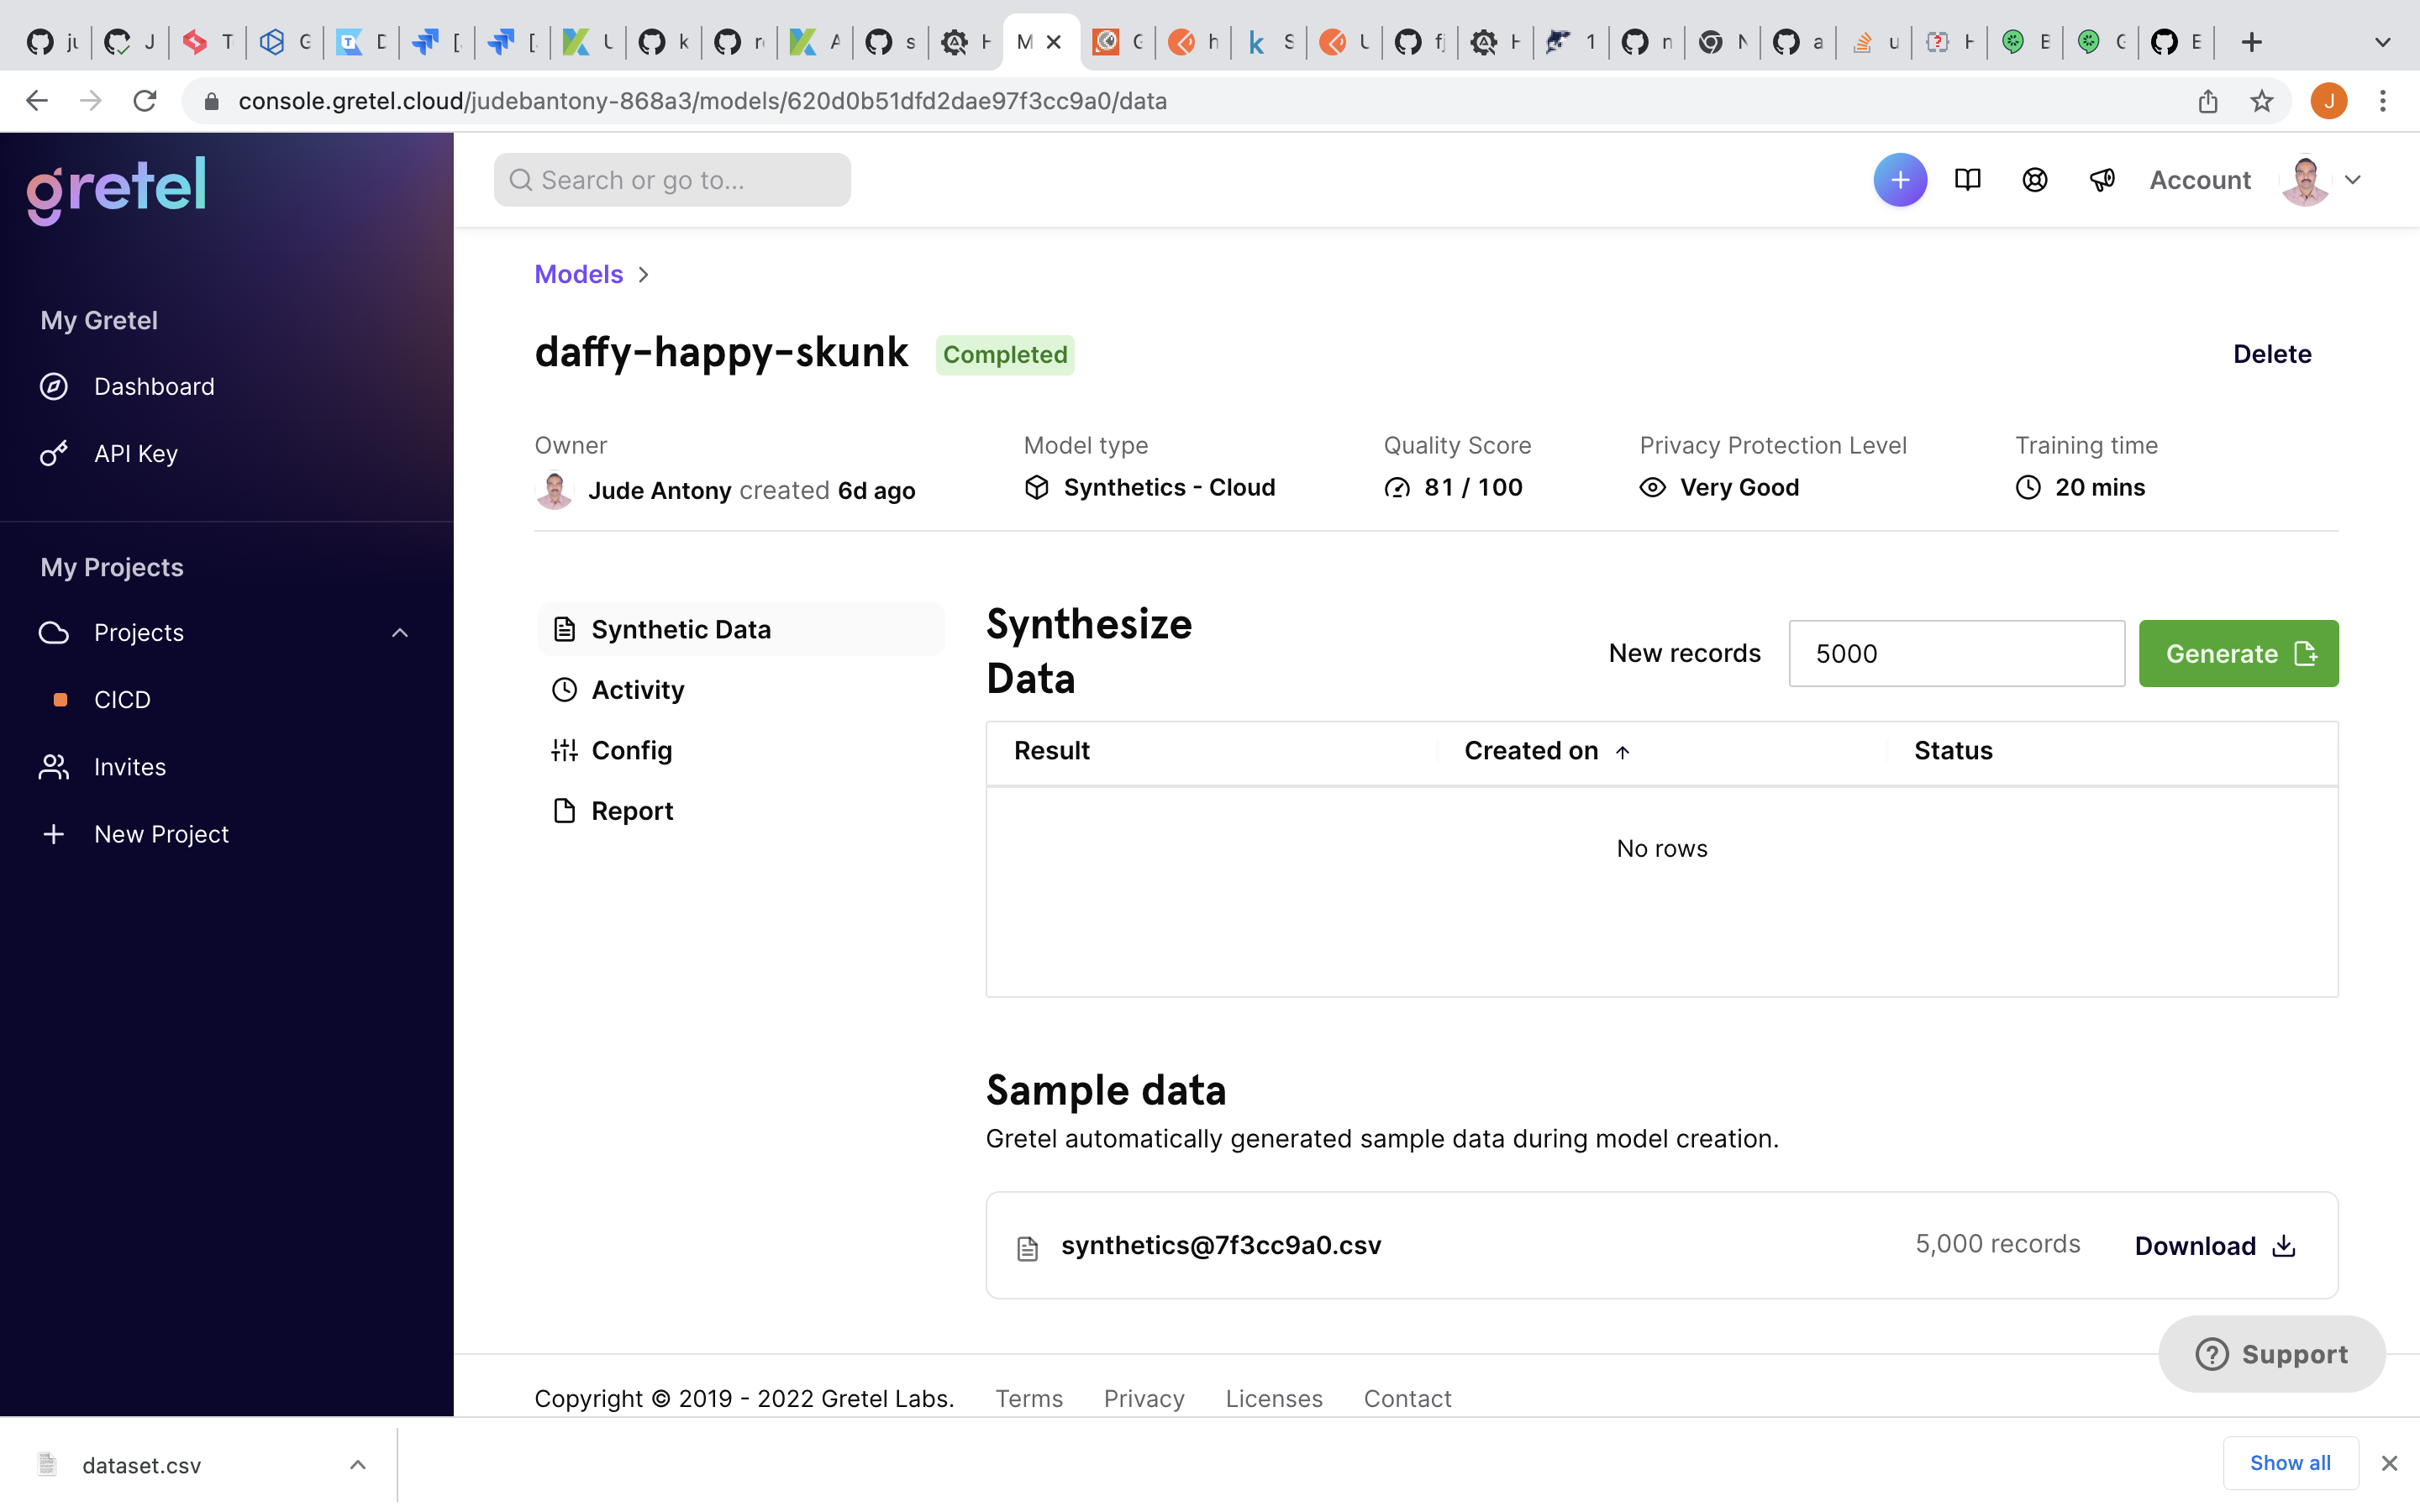Open a new browser tab
Viewport: 2420px width, 1512px height.
pyautogui.click(x=2252, y=42)
